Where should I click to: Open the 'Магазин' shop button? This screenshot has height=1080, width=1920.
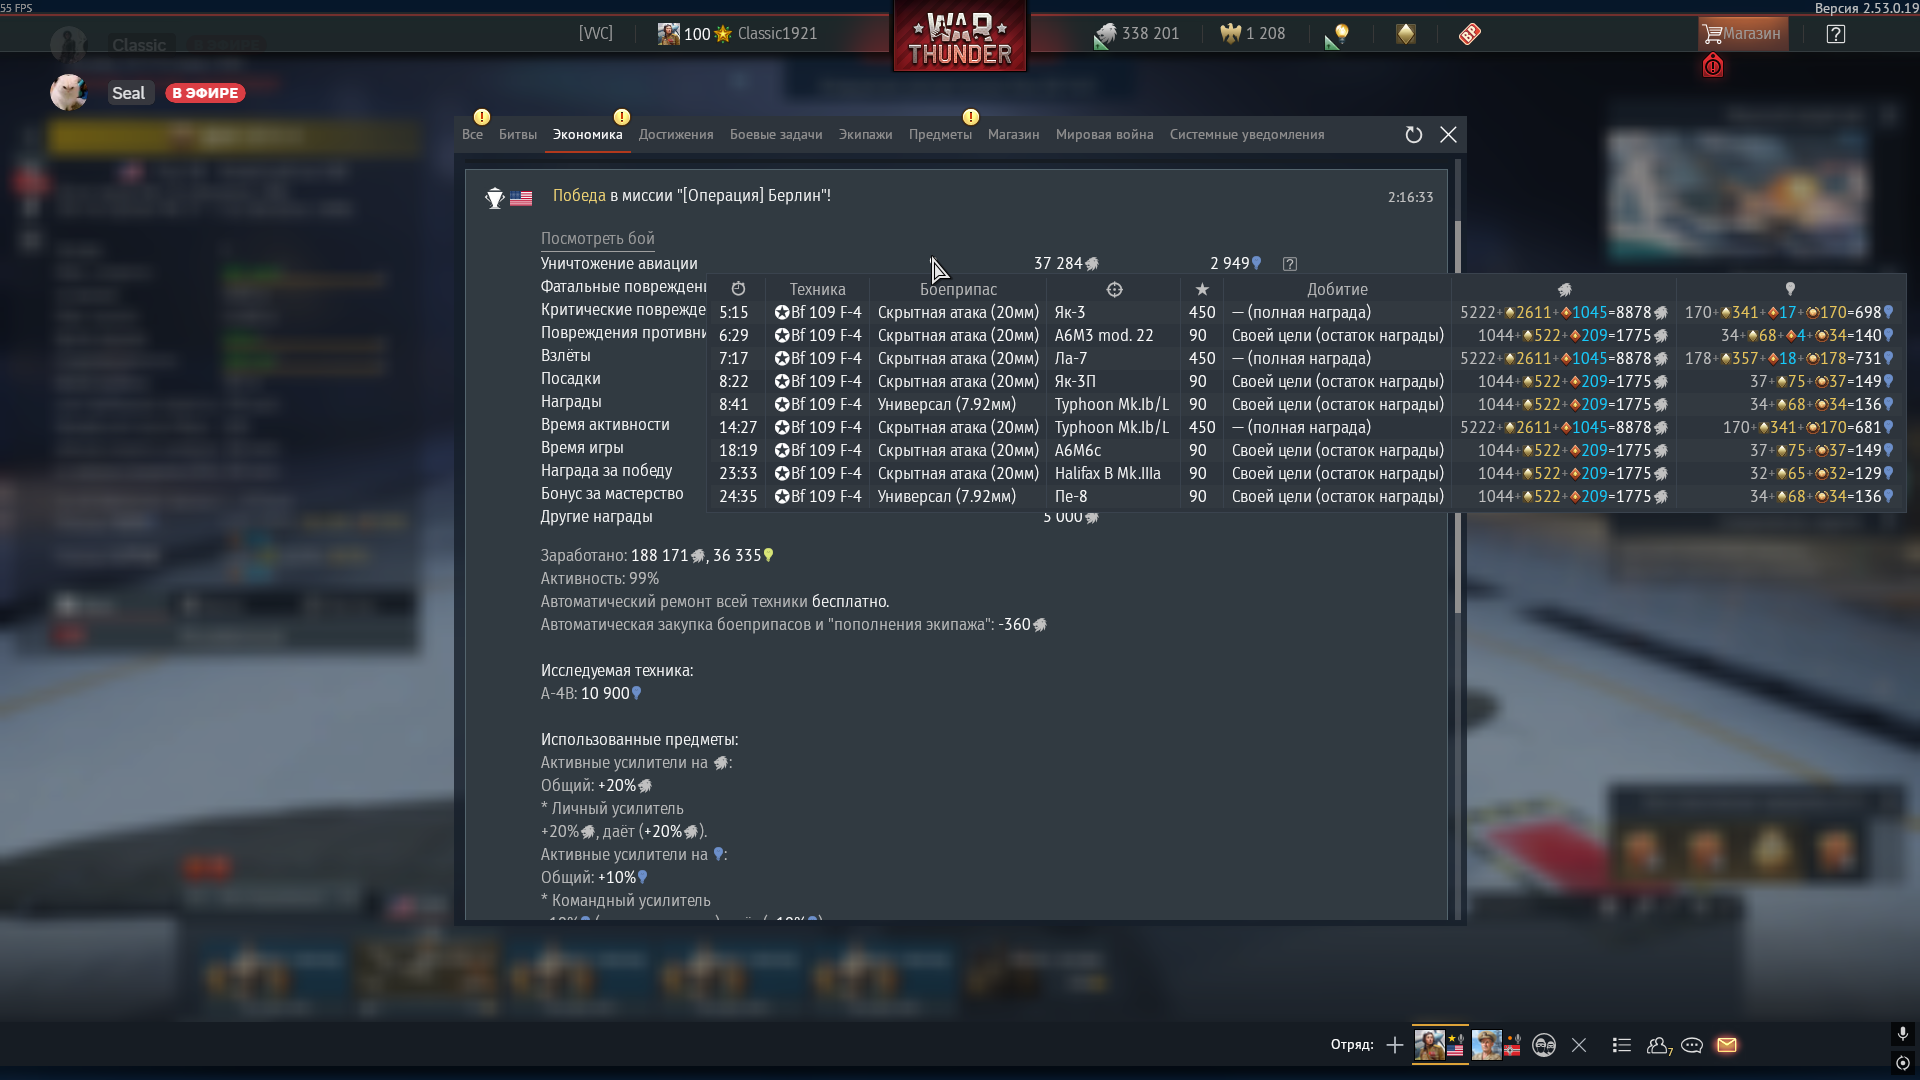click(1742, 34)
